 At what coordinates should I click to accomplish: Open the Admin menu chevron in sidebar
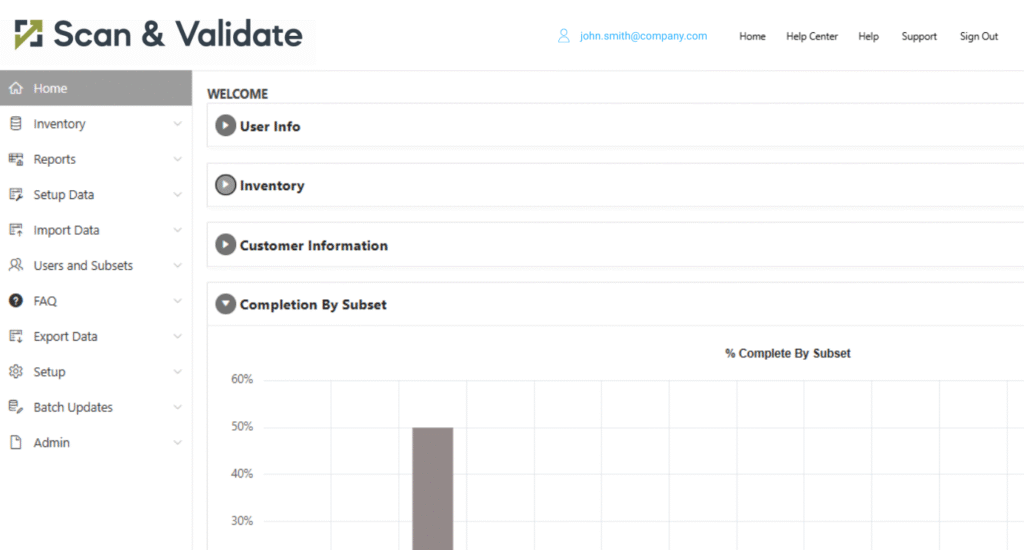coord(177,443)
